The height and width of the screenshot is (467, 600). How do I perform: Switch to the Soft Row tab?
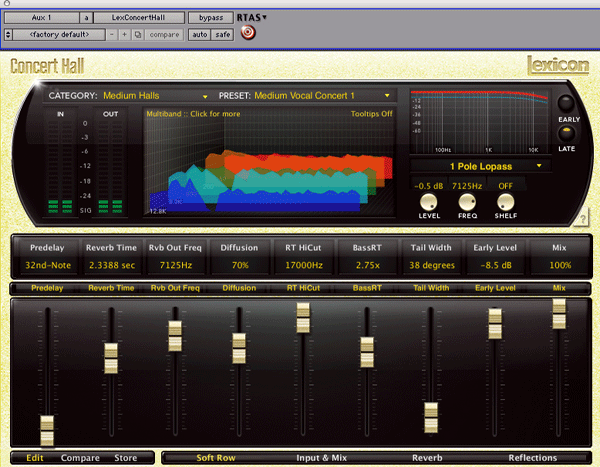pos(216,458)
